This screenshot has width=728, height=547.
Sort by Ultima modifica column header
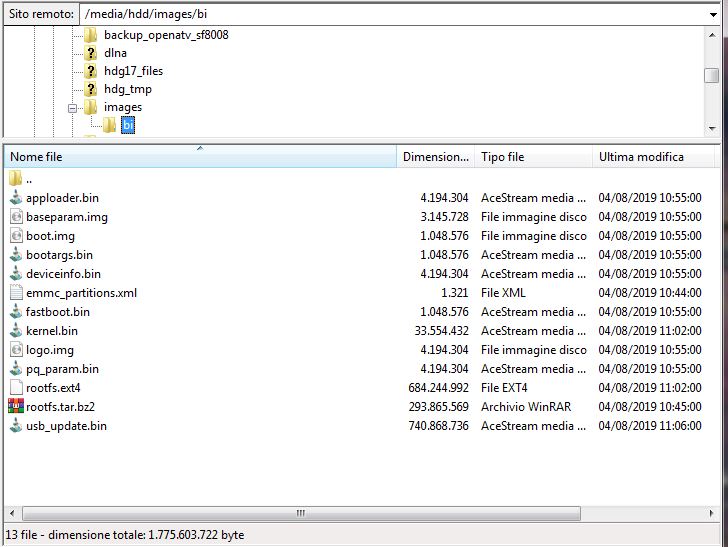653,156
